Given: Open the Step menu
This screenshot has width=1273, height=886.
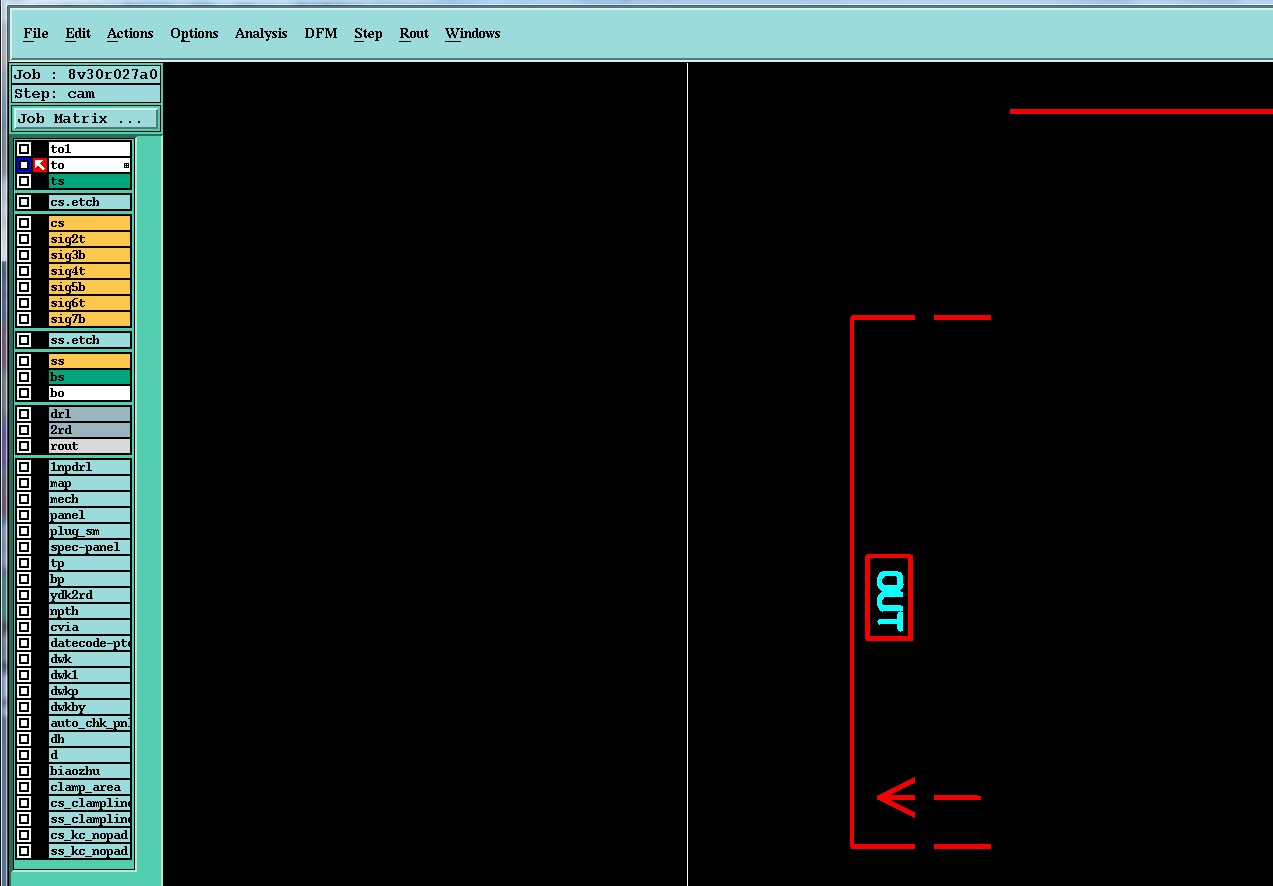Looking at the screenshot, I should 368,34.
